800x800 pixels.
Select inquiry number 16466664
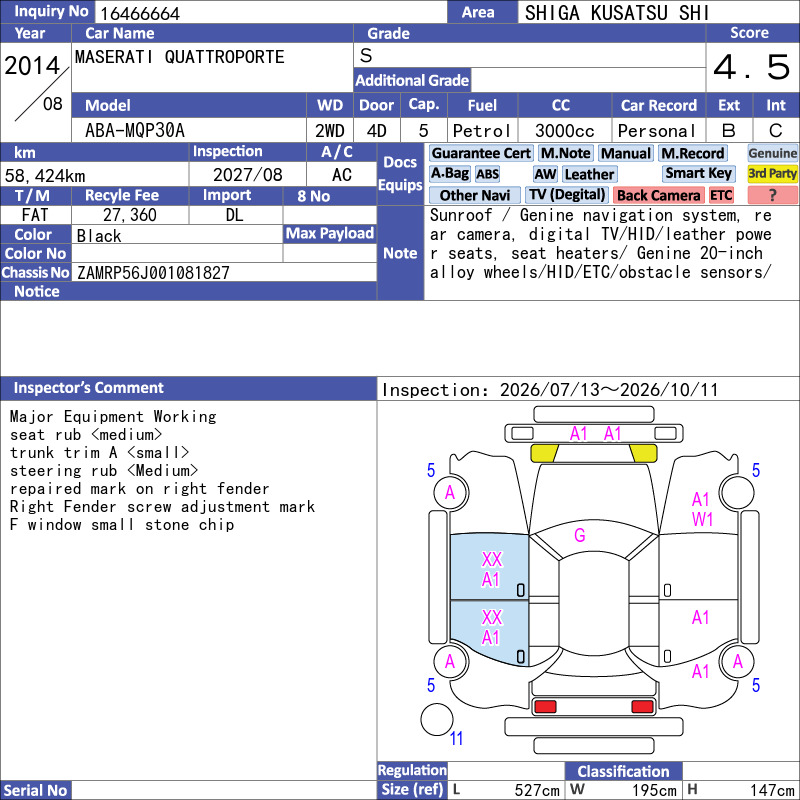pos(140,13)
